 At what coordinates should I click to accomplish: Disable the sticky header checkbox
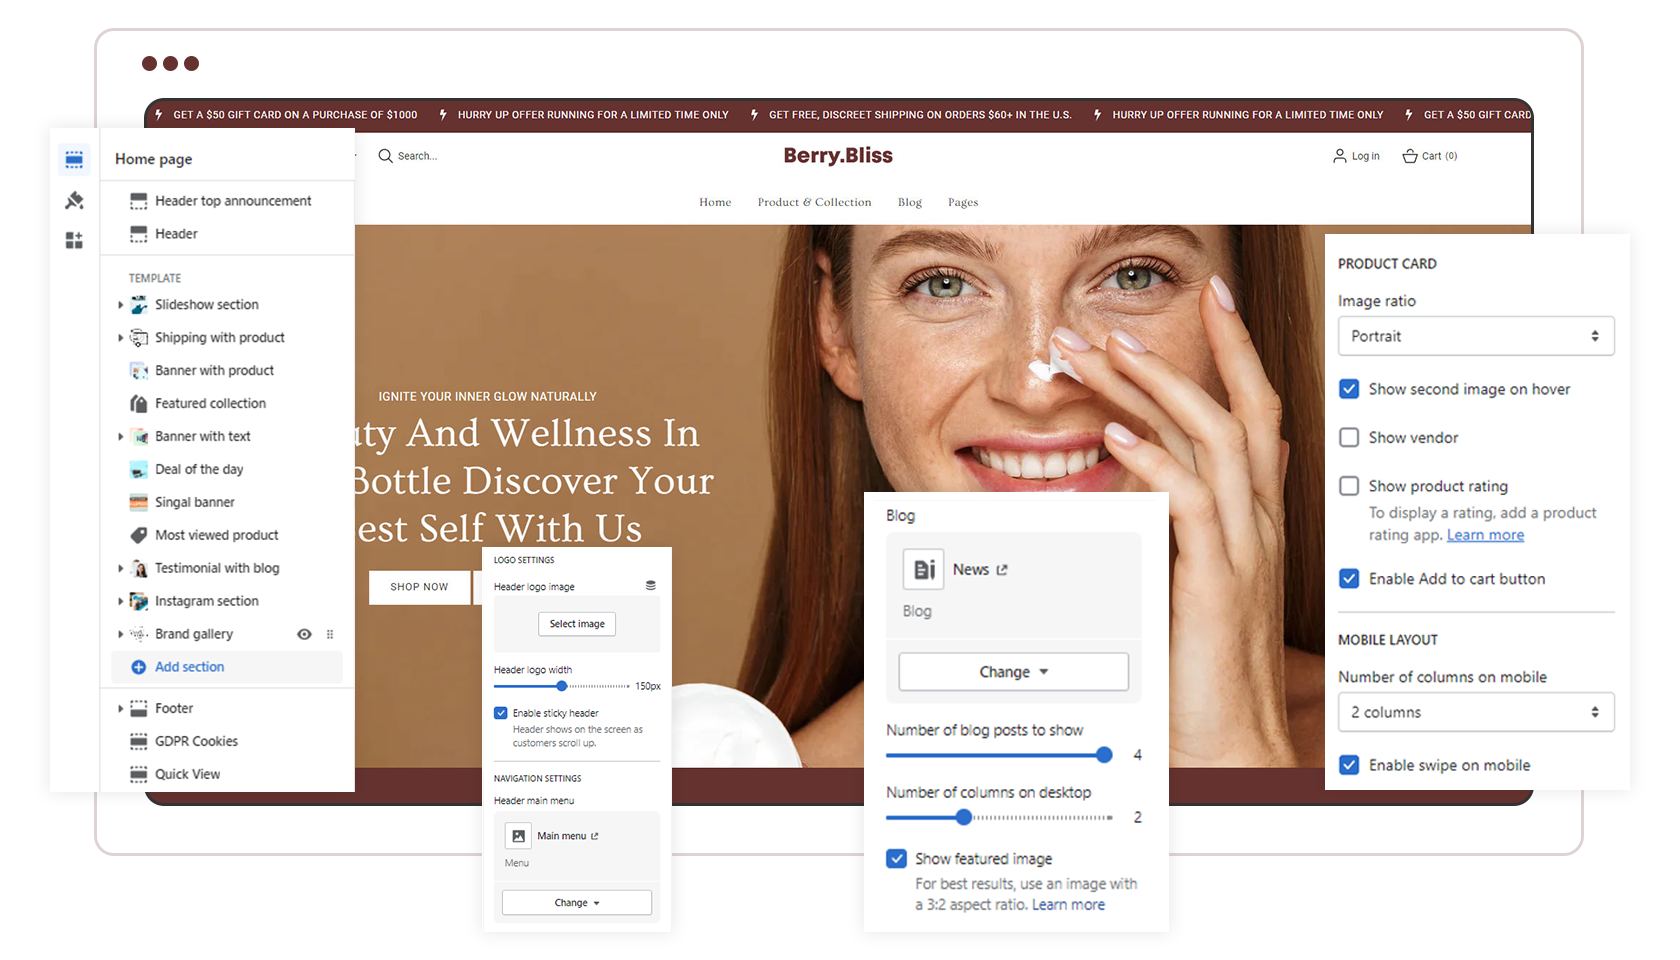[x=501, y=713]
